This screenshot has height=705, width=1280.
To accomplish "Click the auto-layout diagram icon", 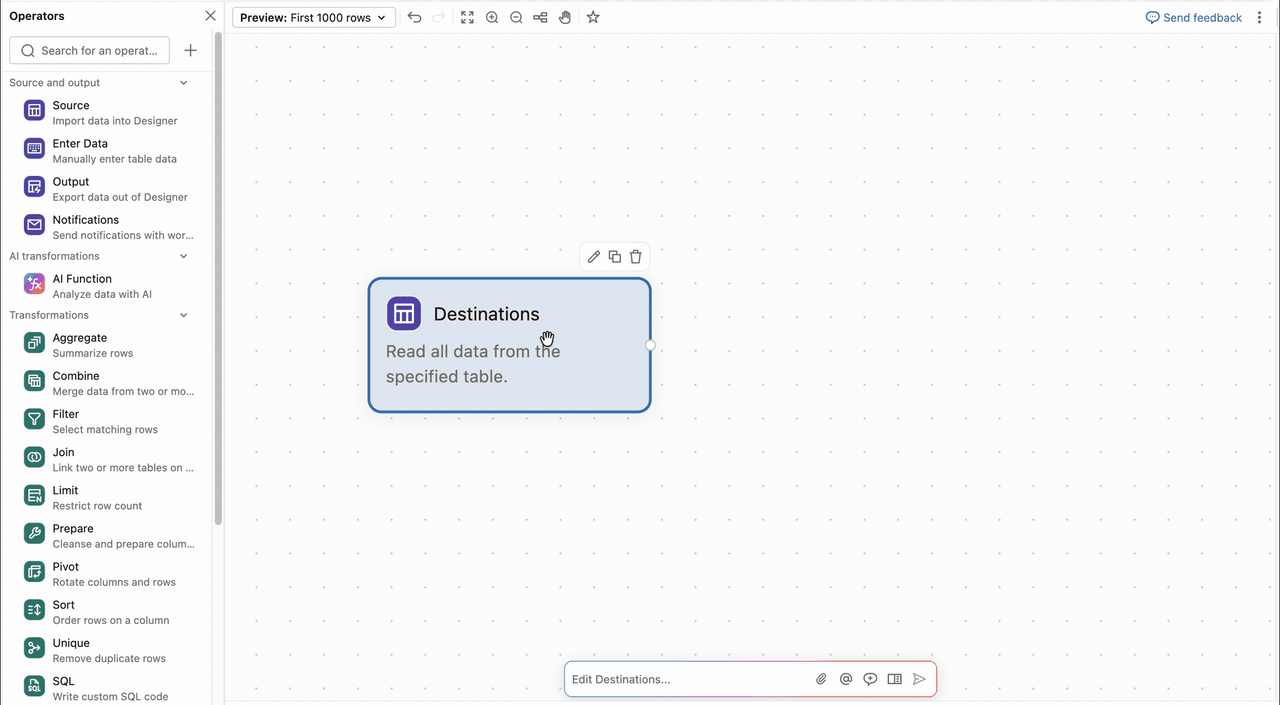I will click(x=540, y=18).
